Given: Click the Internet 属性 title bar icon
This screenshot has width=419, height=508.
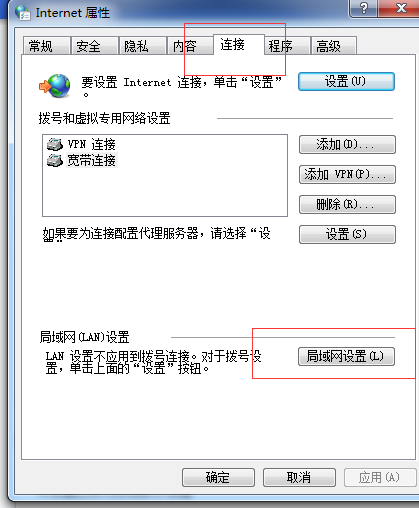Looking at the screenshot, I should (x=23, y=13).
